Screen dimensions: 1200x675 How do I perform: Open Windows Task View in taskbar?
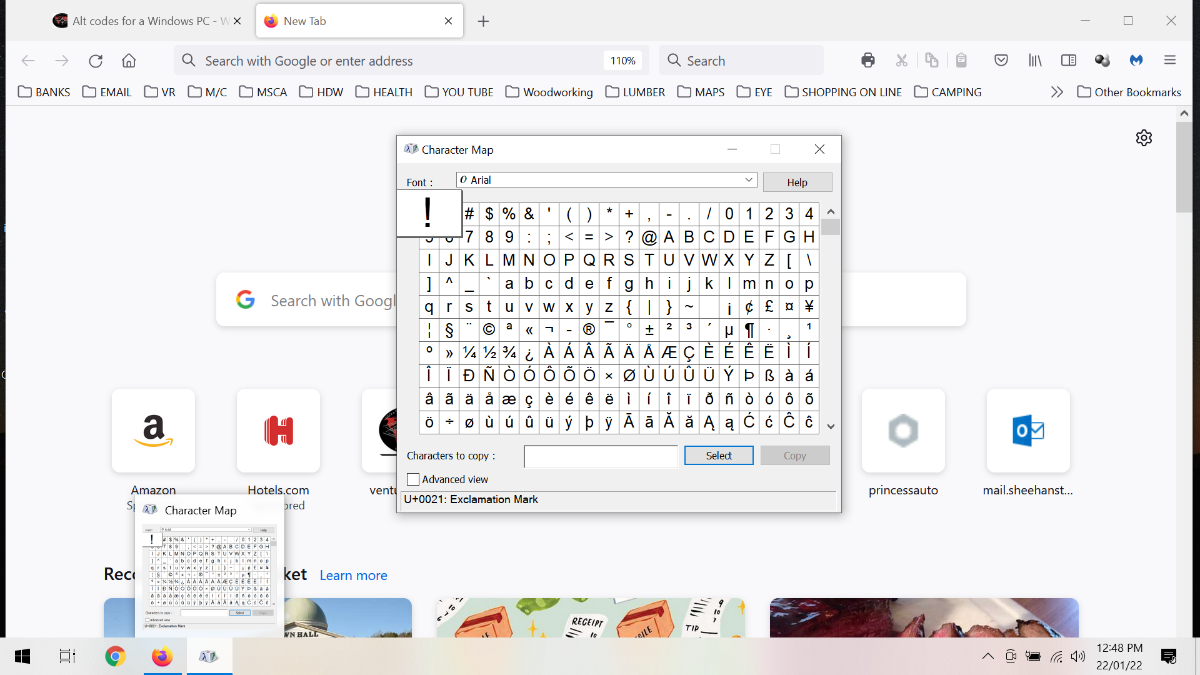[68, 656]
